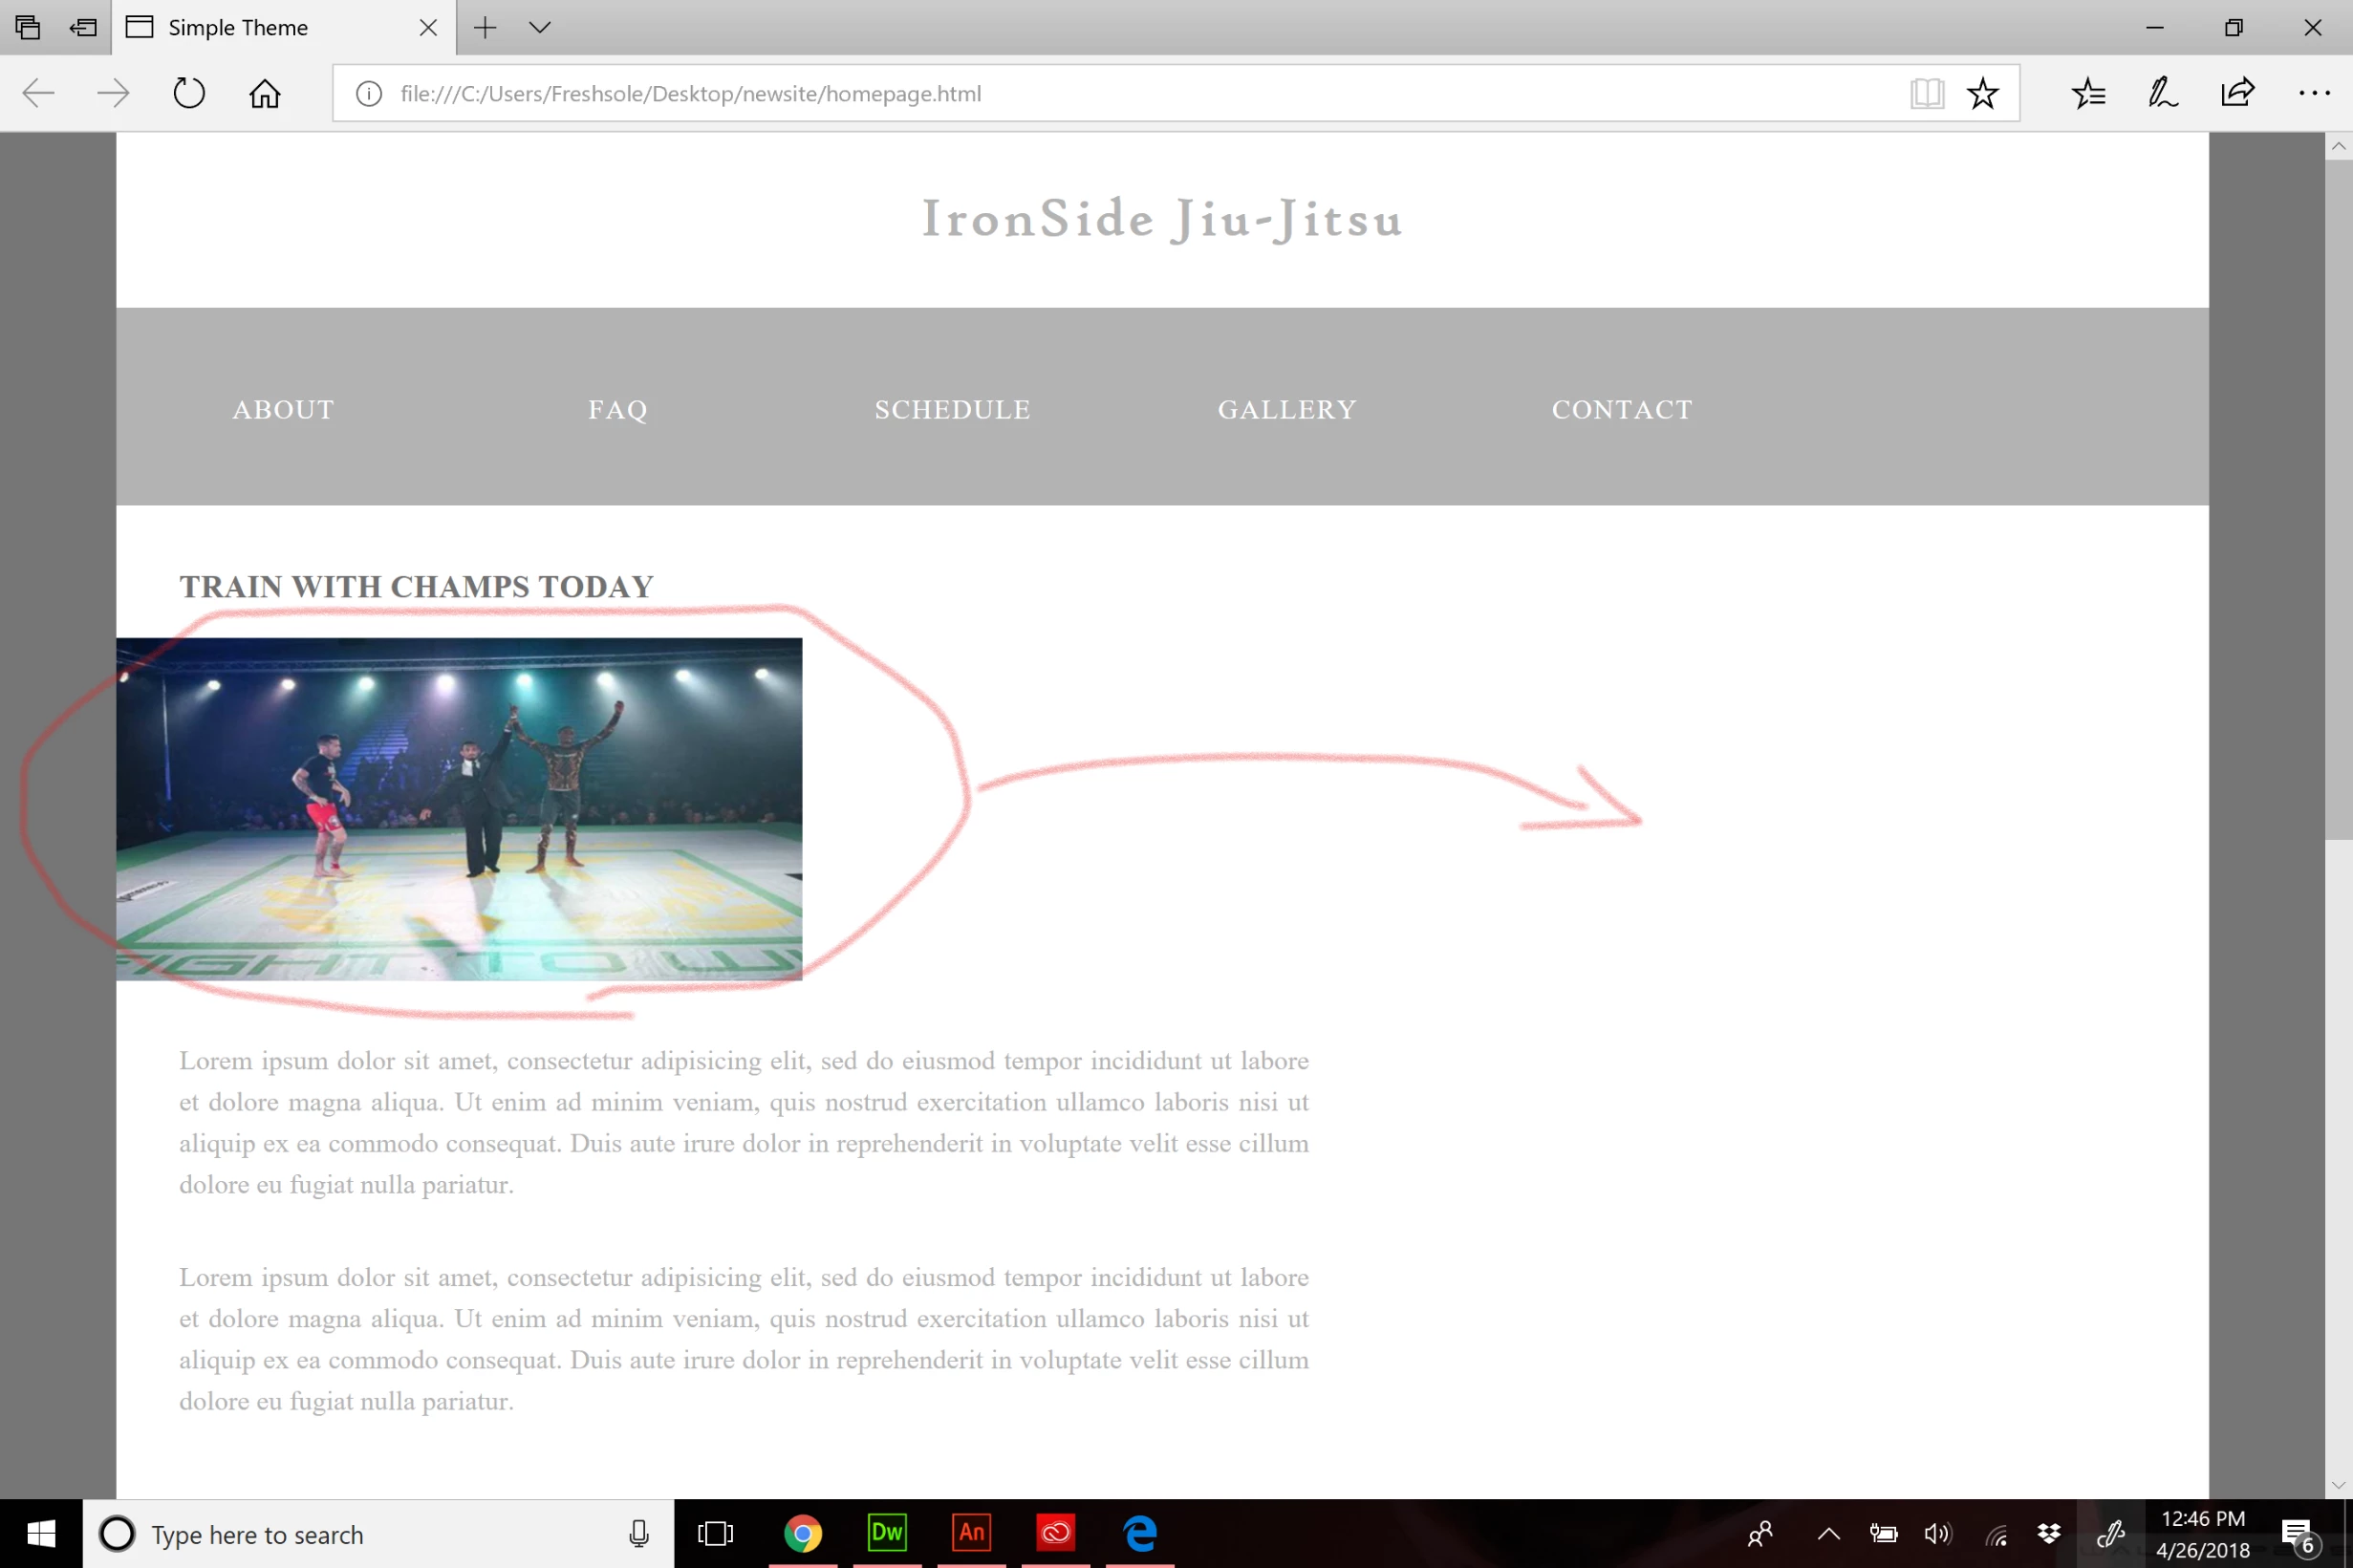Open the ABOUT navigation link
Image resolution: width=2353 pixels, height=1568 pixels.
(283, 409)
